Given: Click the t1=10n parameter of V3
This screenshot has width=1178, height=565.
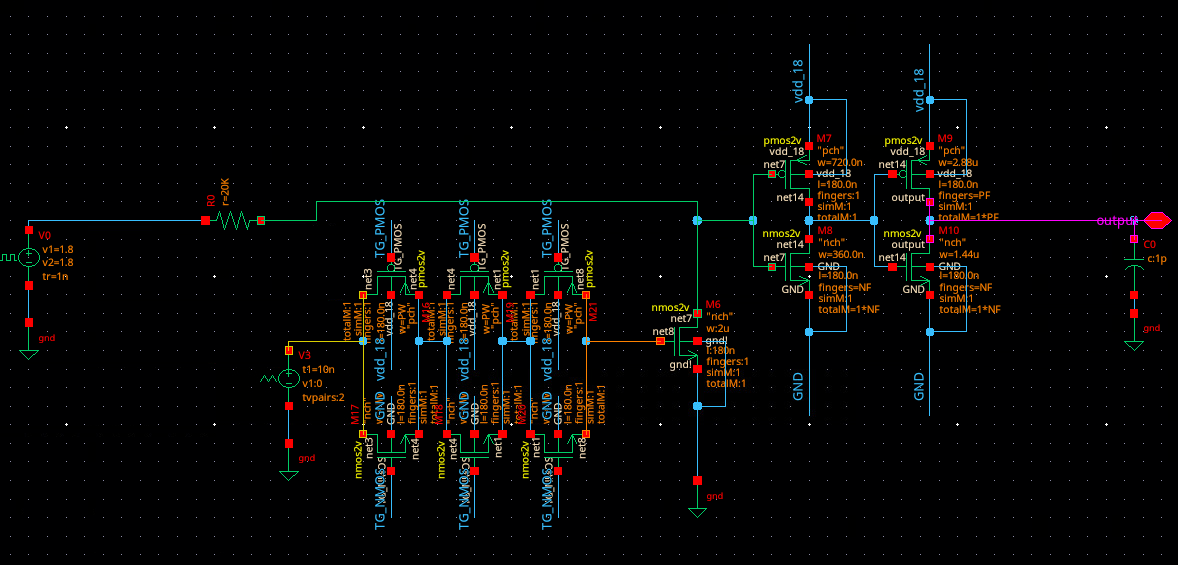Looking at the screenshot, I should (x=317, y=370).
